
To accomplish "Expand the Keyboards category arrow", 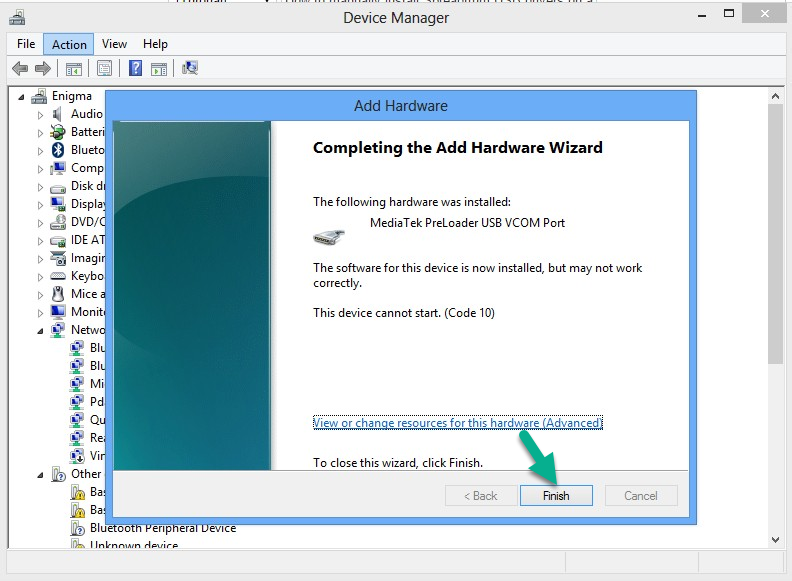I will pyautogui.click(x=40, y=277).
